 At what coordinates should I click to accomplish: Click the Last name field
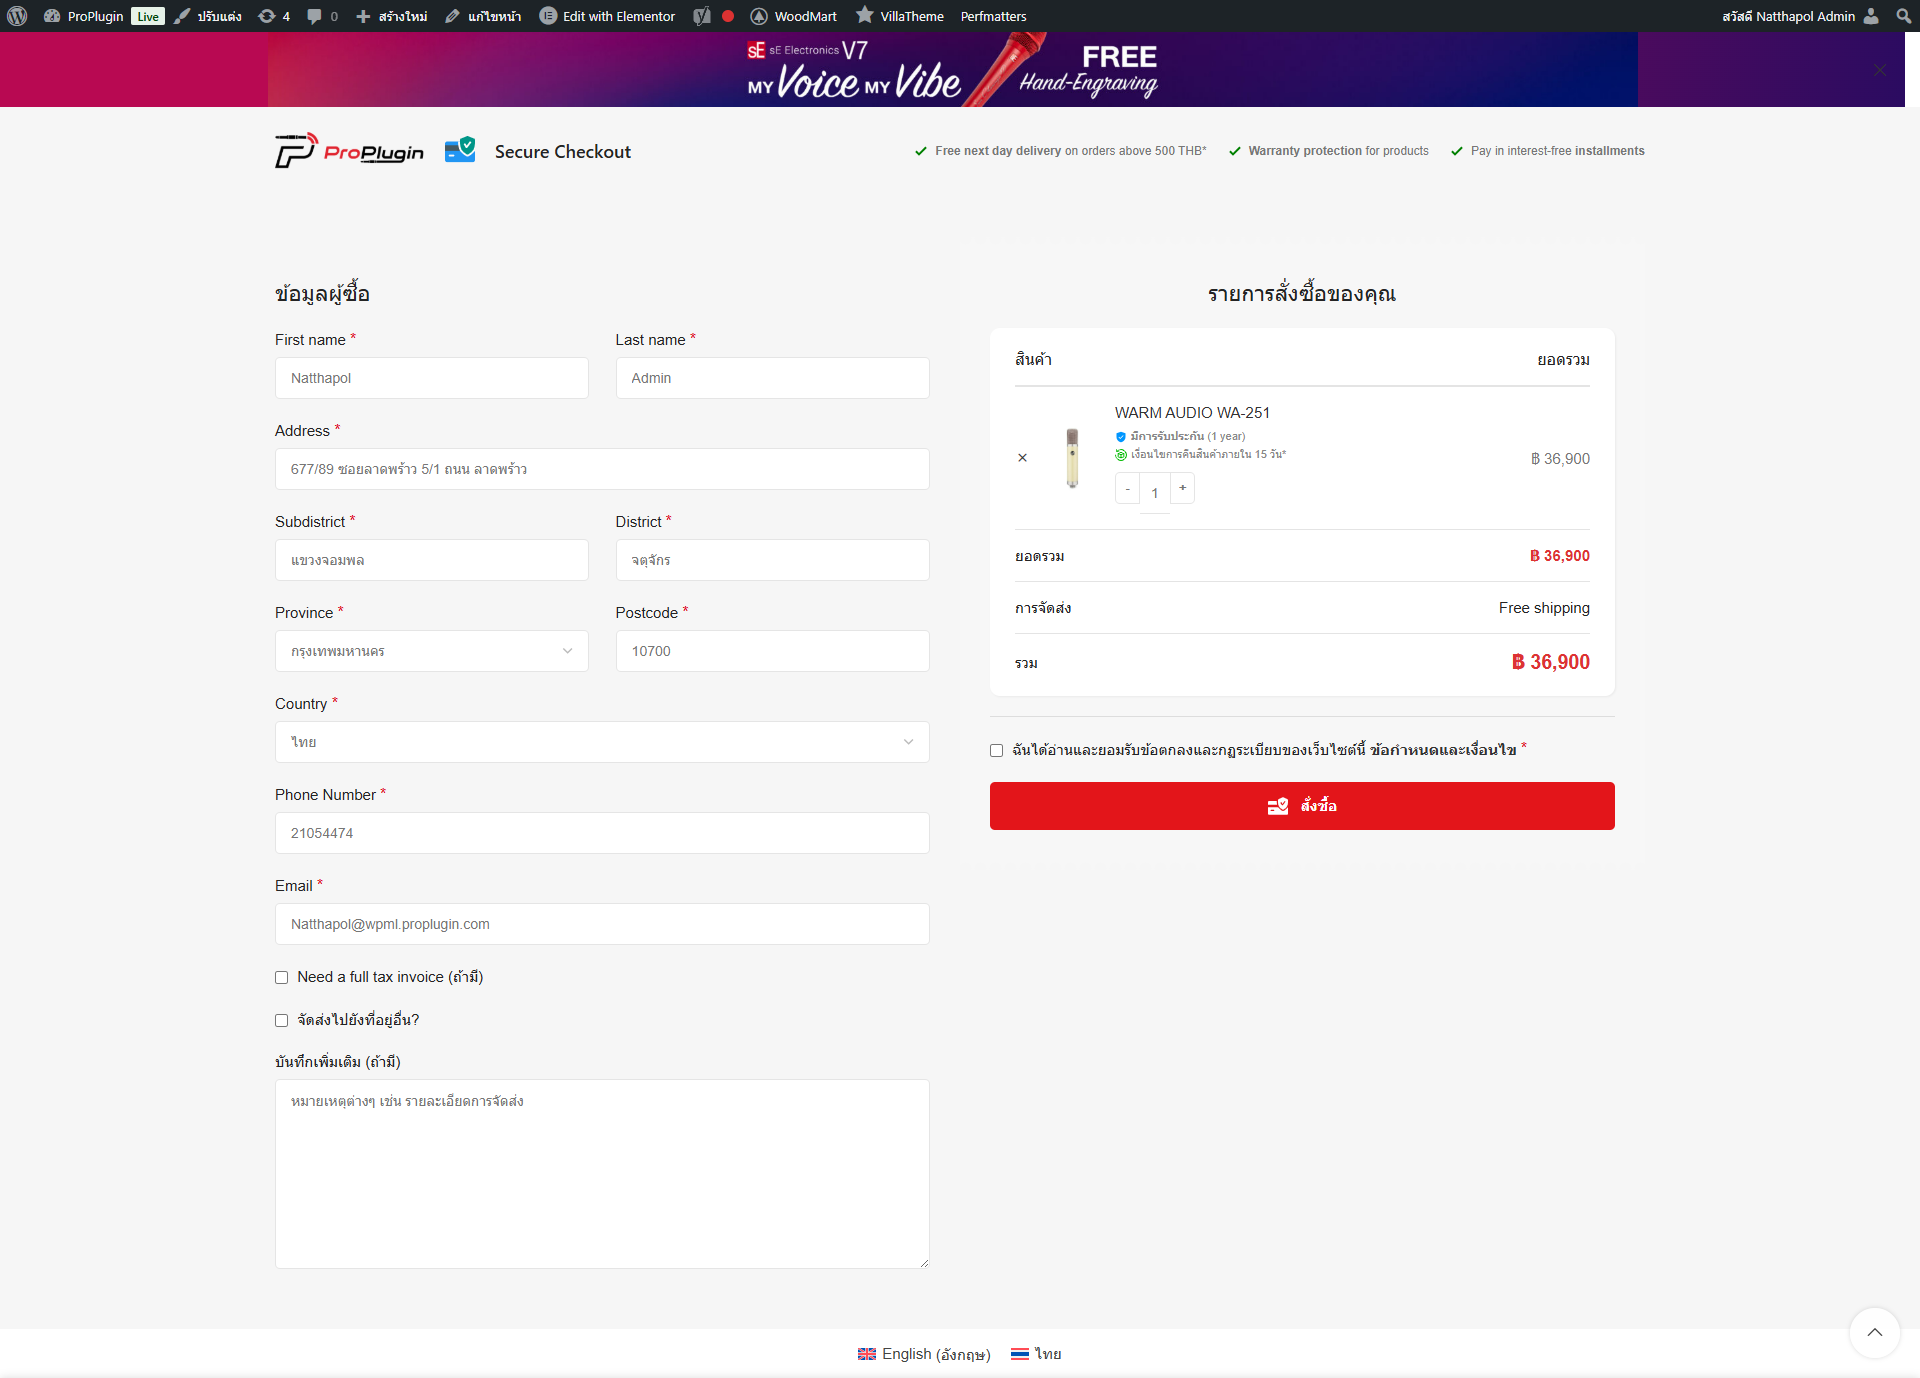(x=773, y=378)
